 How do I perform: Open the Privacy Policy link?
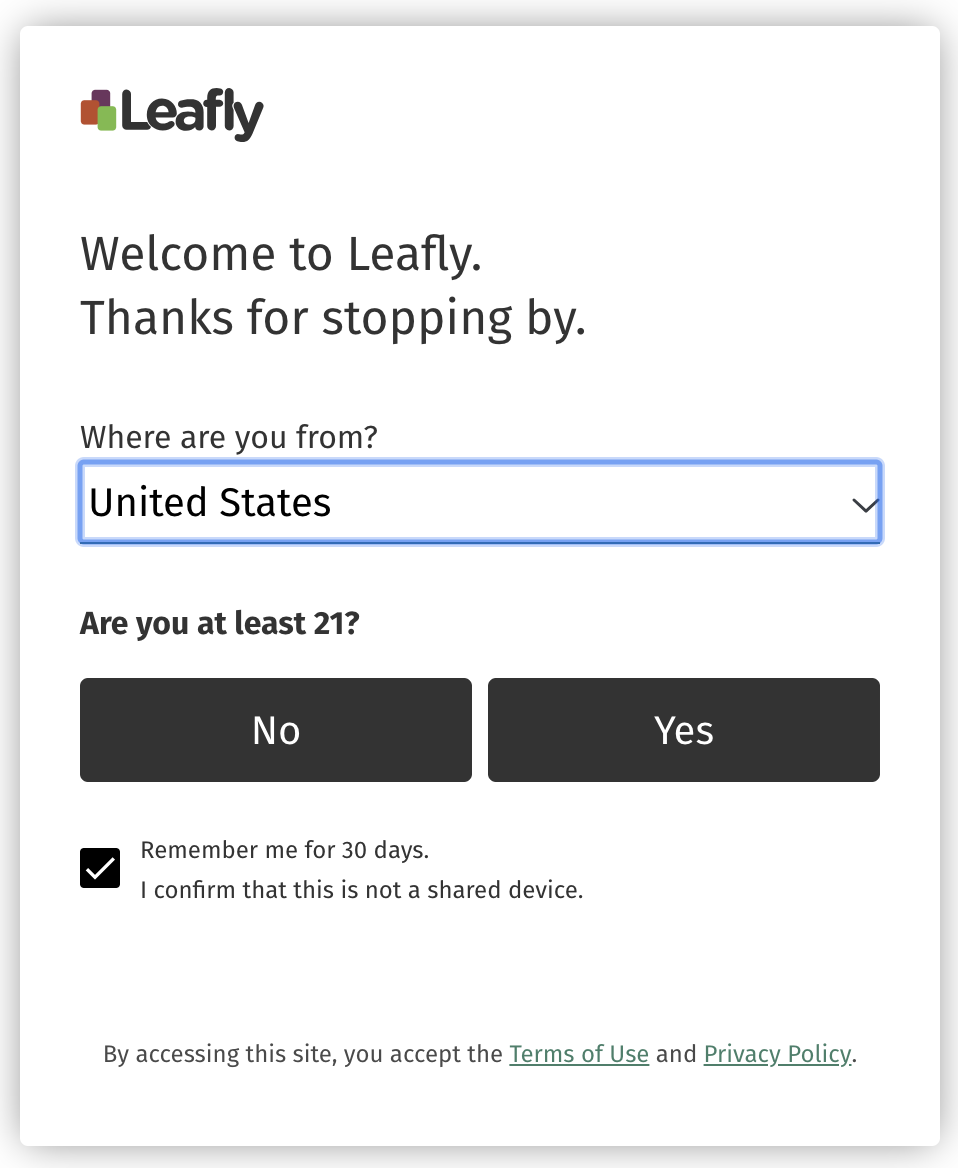point(777,1054)
